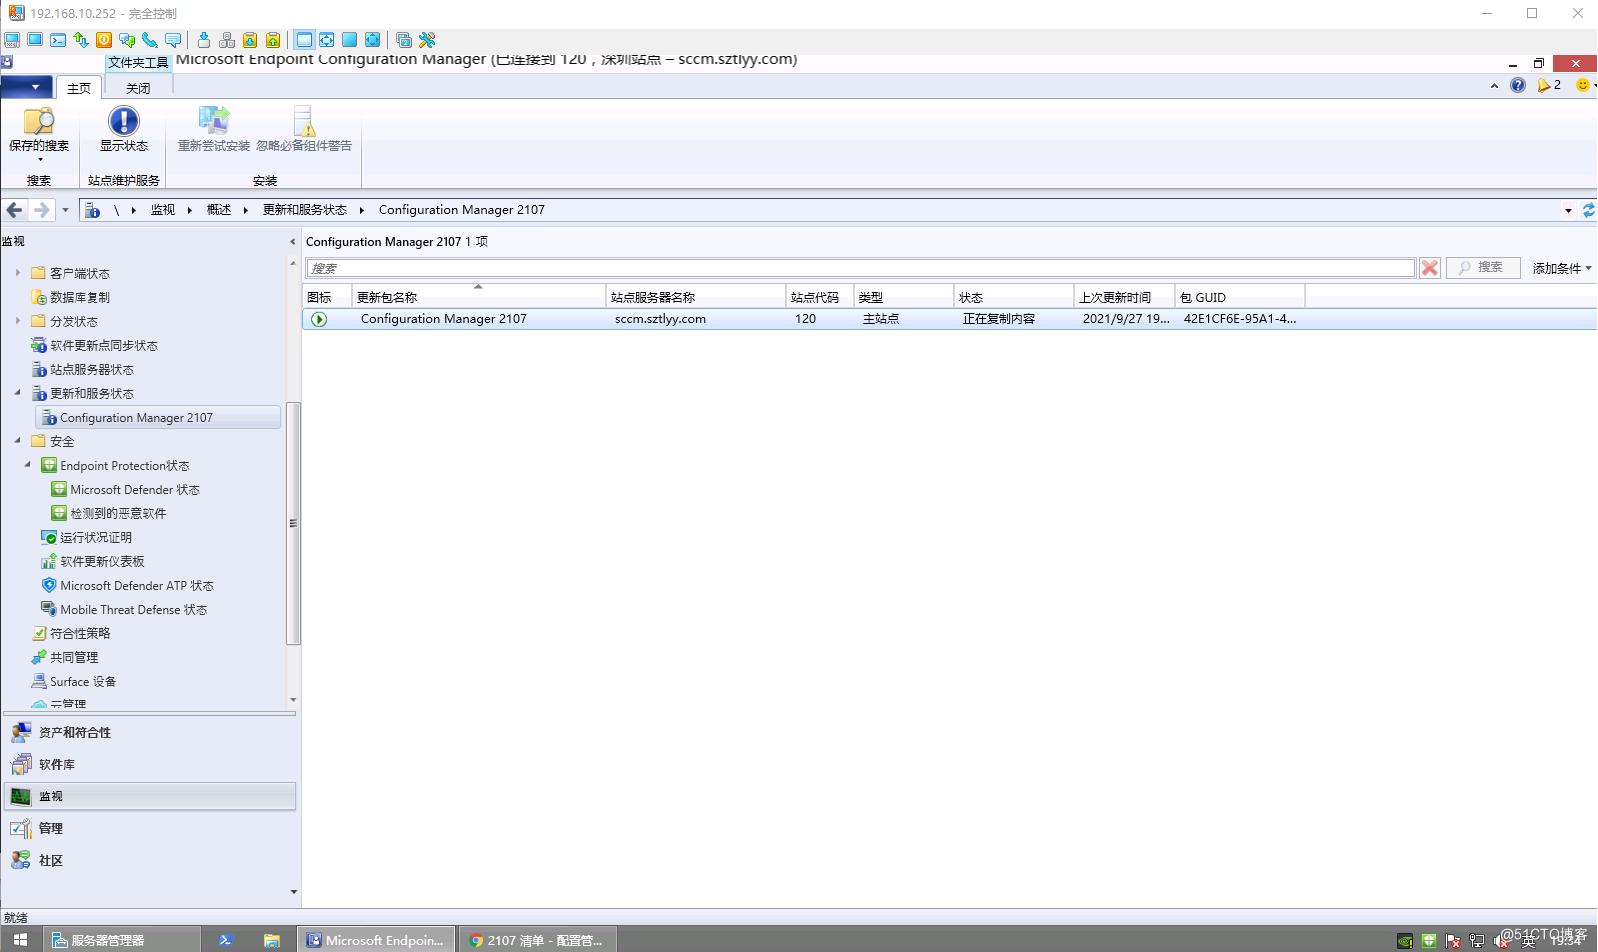Viewport: 1598px width, 952px height.
Task: Click the Retry Installation (重新尝试安装) ribbon icon
Action: [213, 121]
